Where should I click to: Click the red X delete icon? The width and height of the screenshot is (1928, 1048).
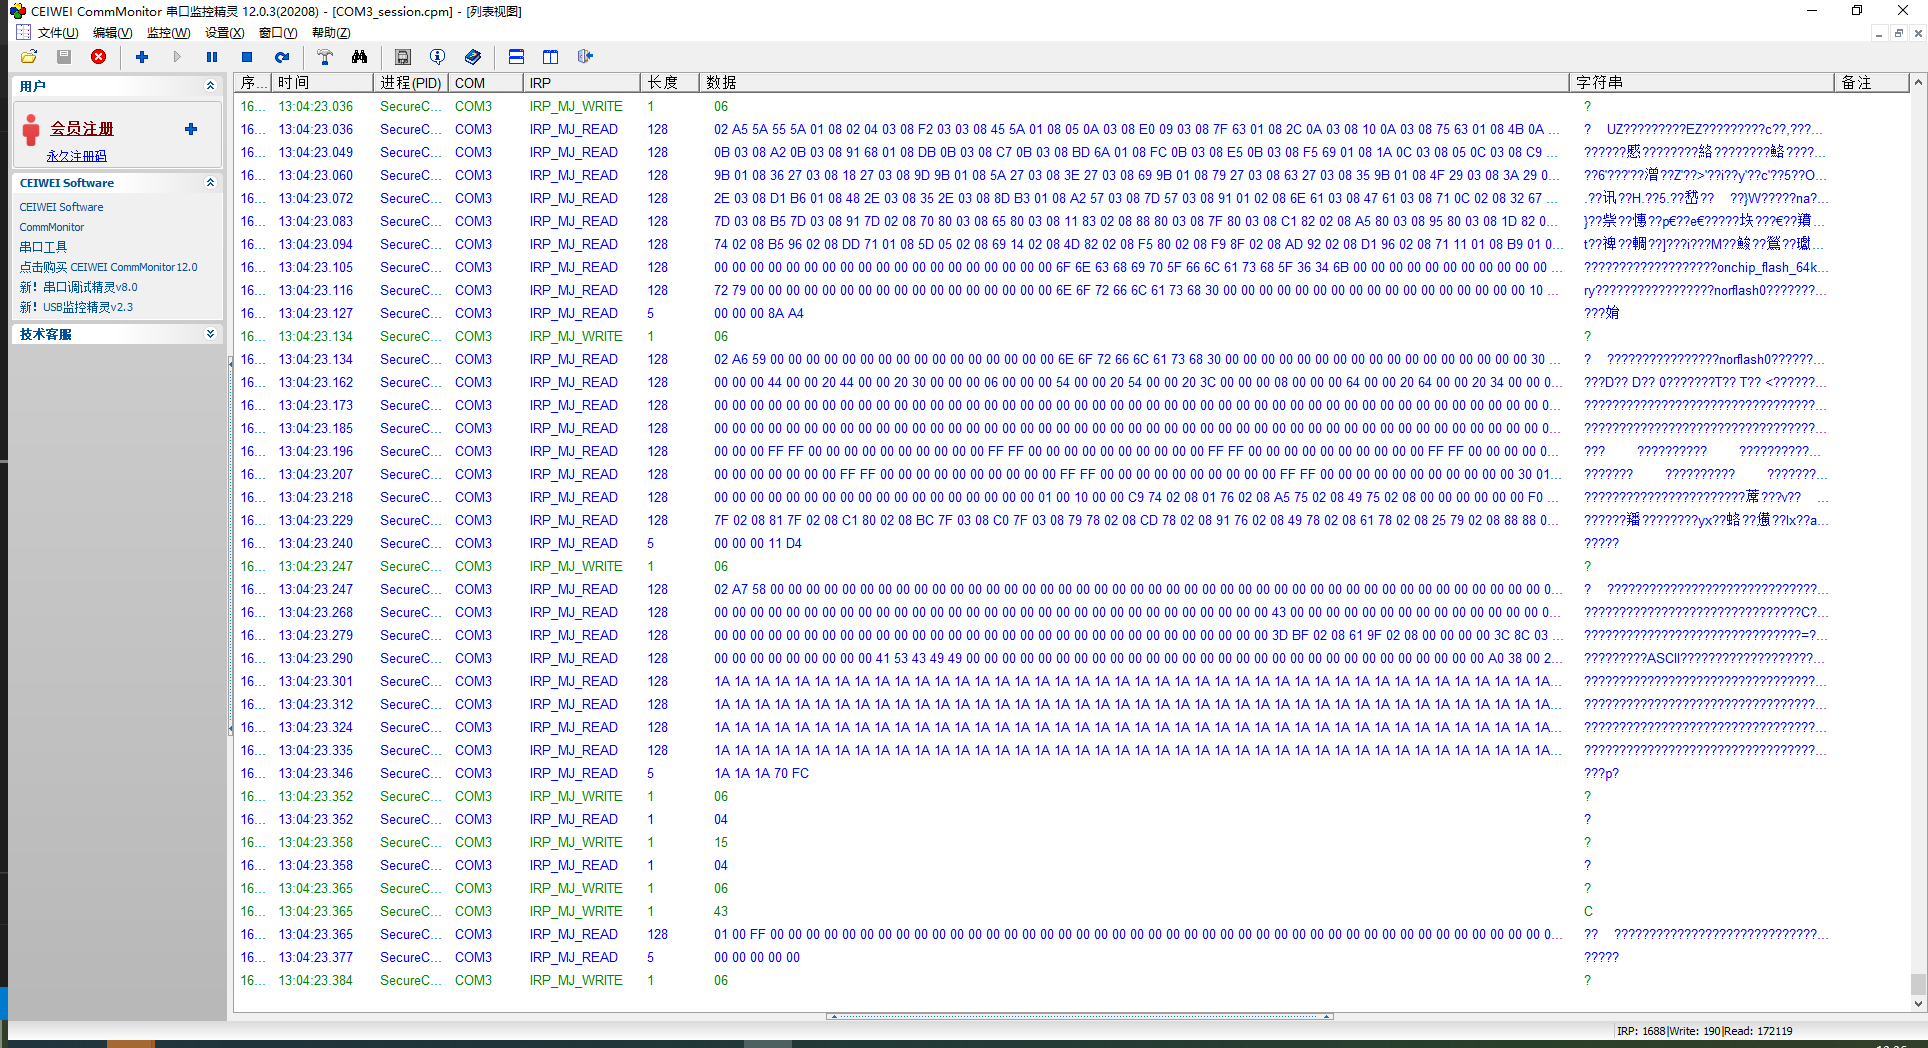click(98, 57)
